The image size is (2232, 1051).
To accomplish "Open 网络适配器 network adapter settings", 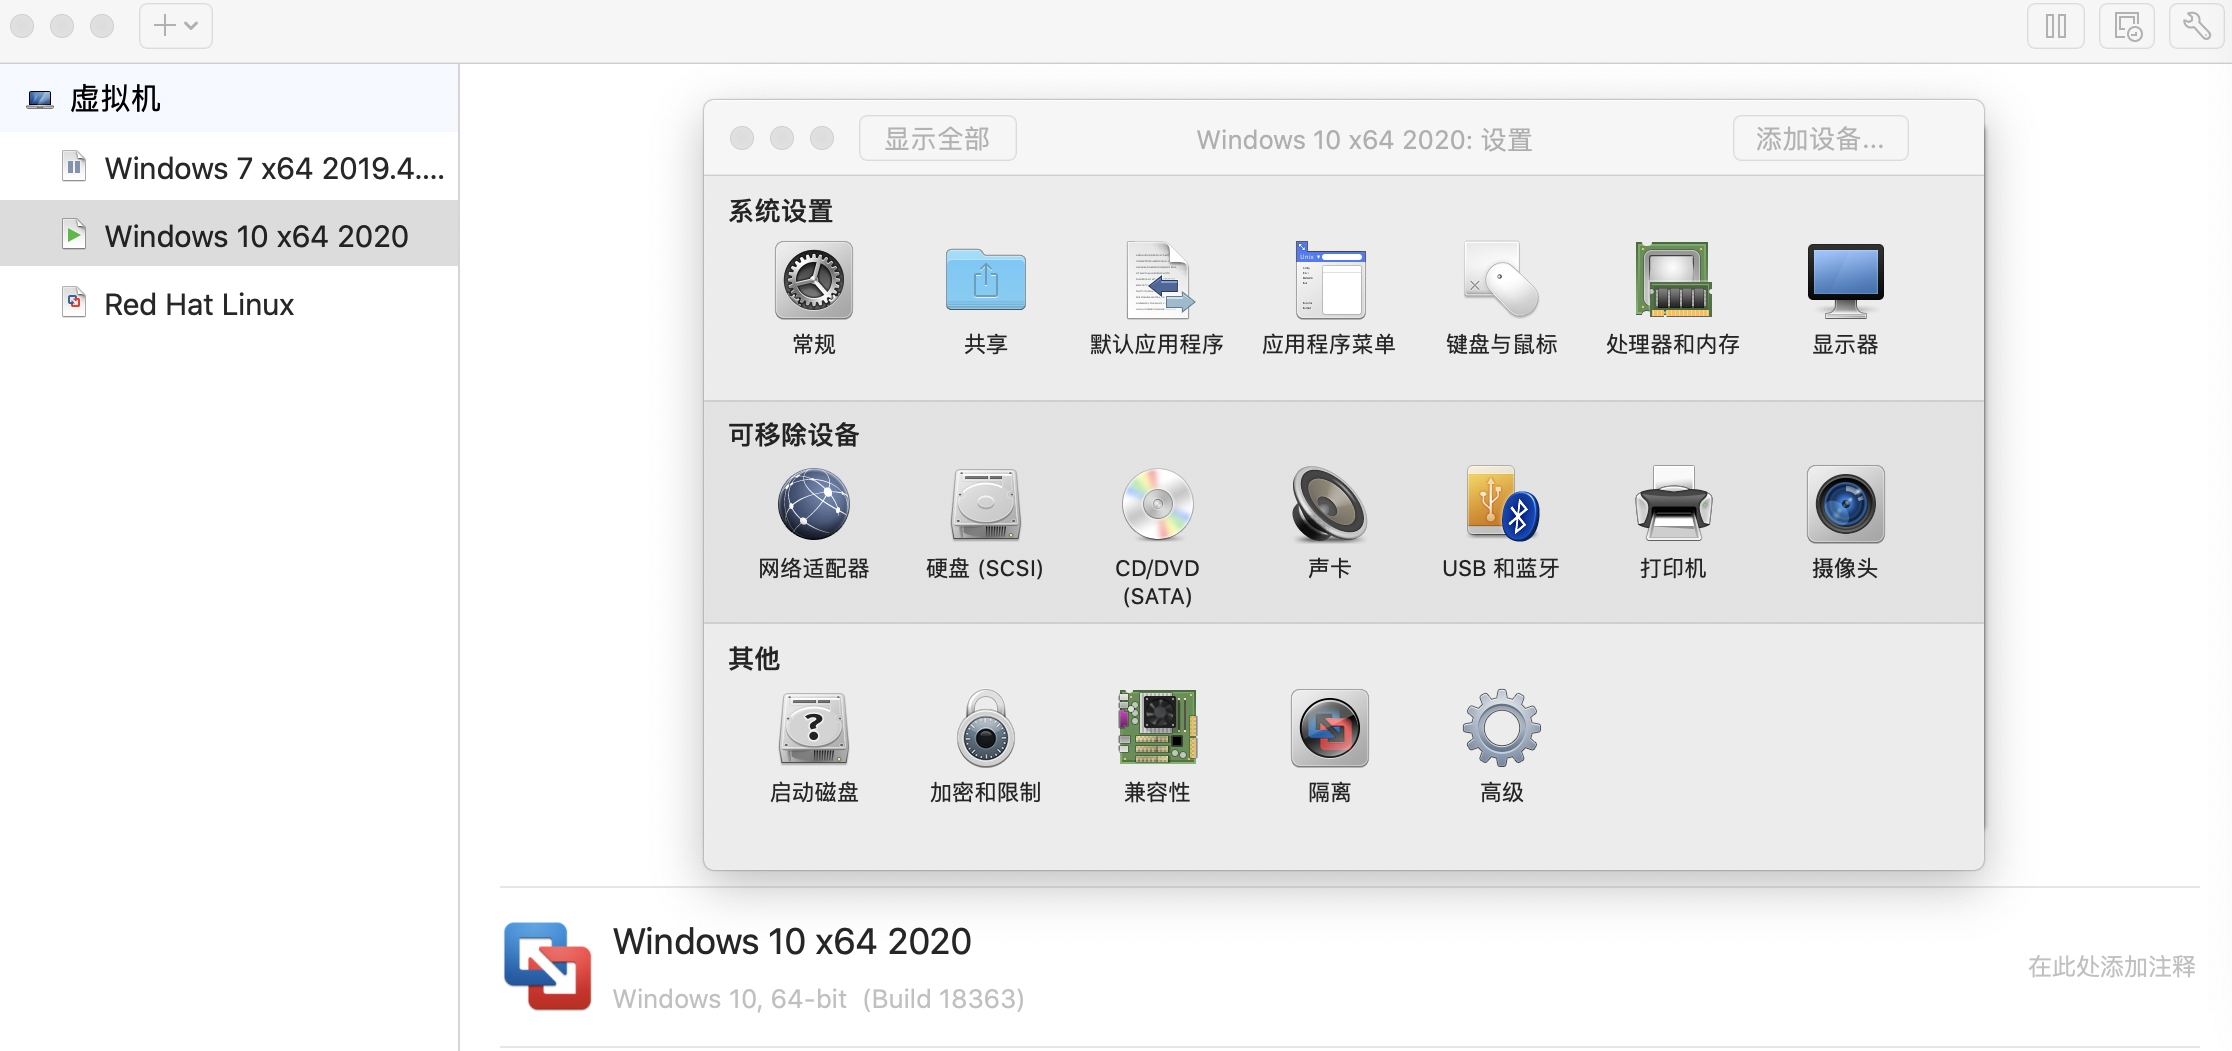I will (x=814, y=505).
